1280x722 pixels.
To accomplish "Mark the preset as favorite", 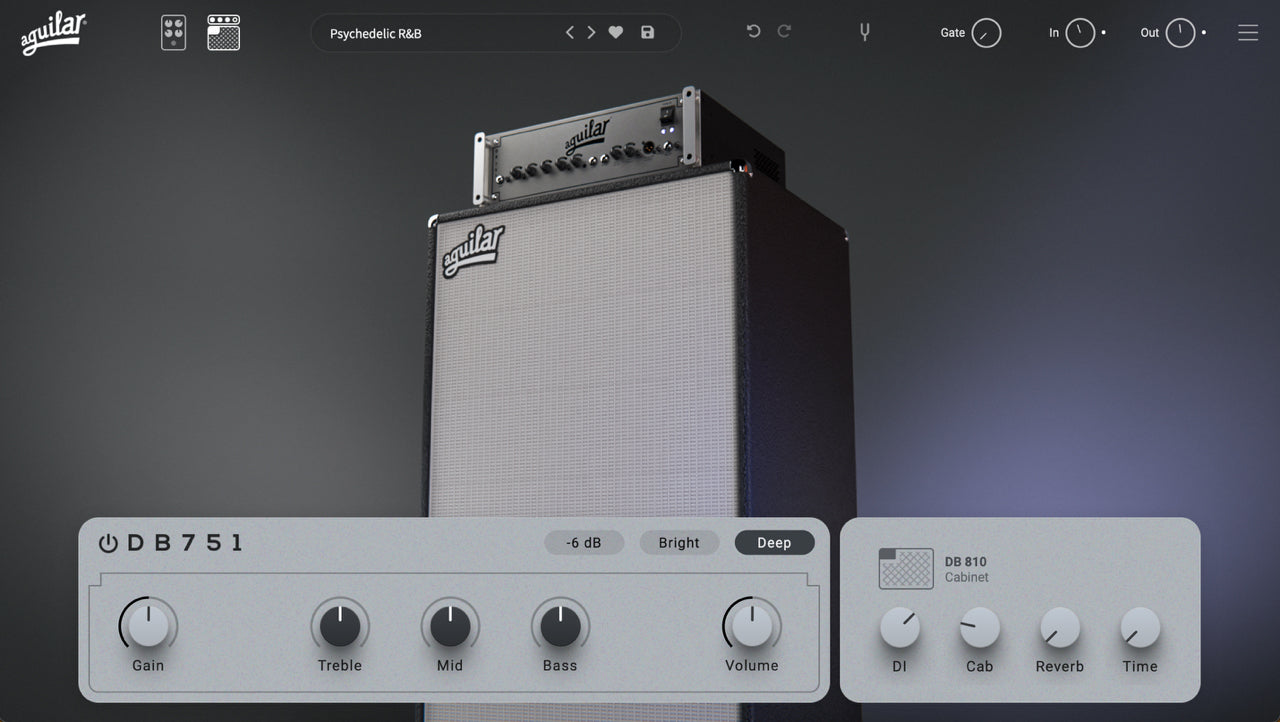I will (615, 32).
